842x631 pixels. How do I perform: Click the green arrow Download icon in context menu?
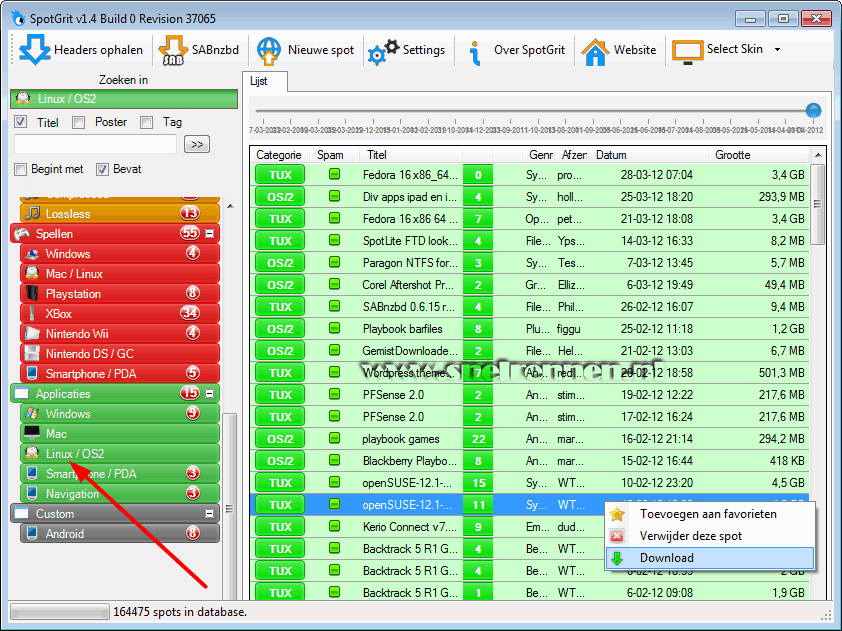coord(618,558)
